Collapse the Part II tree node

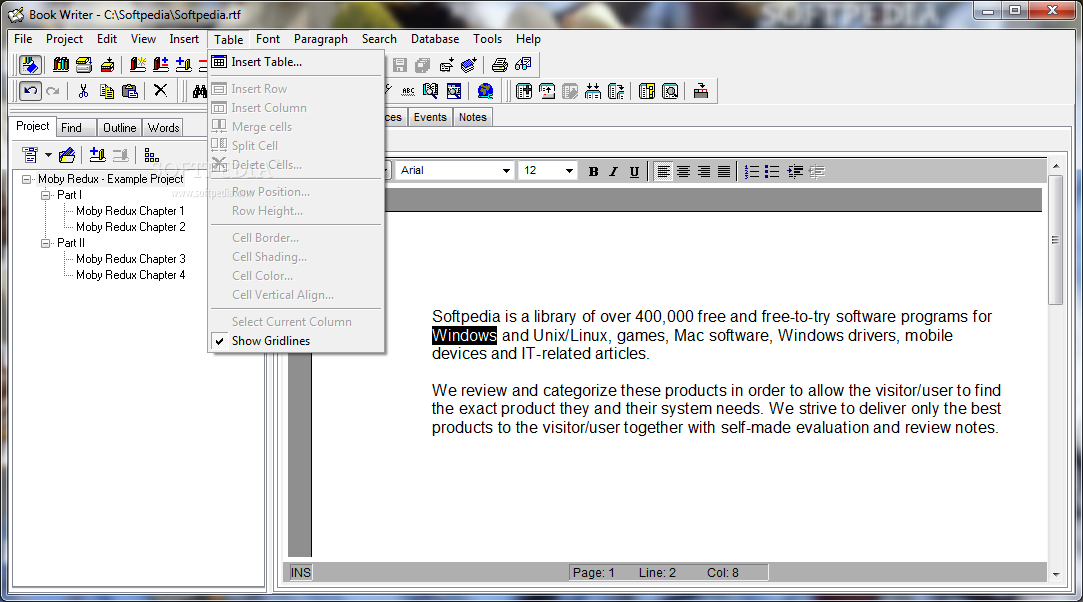click(x=46, y=243)
